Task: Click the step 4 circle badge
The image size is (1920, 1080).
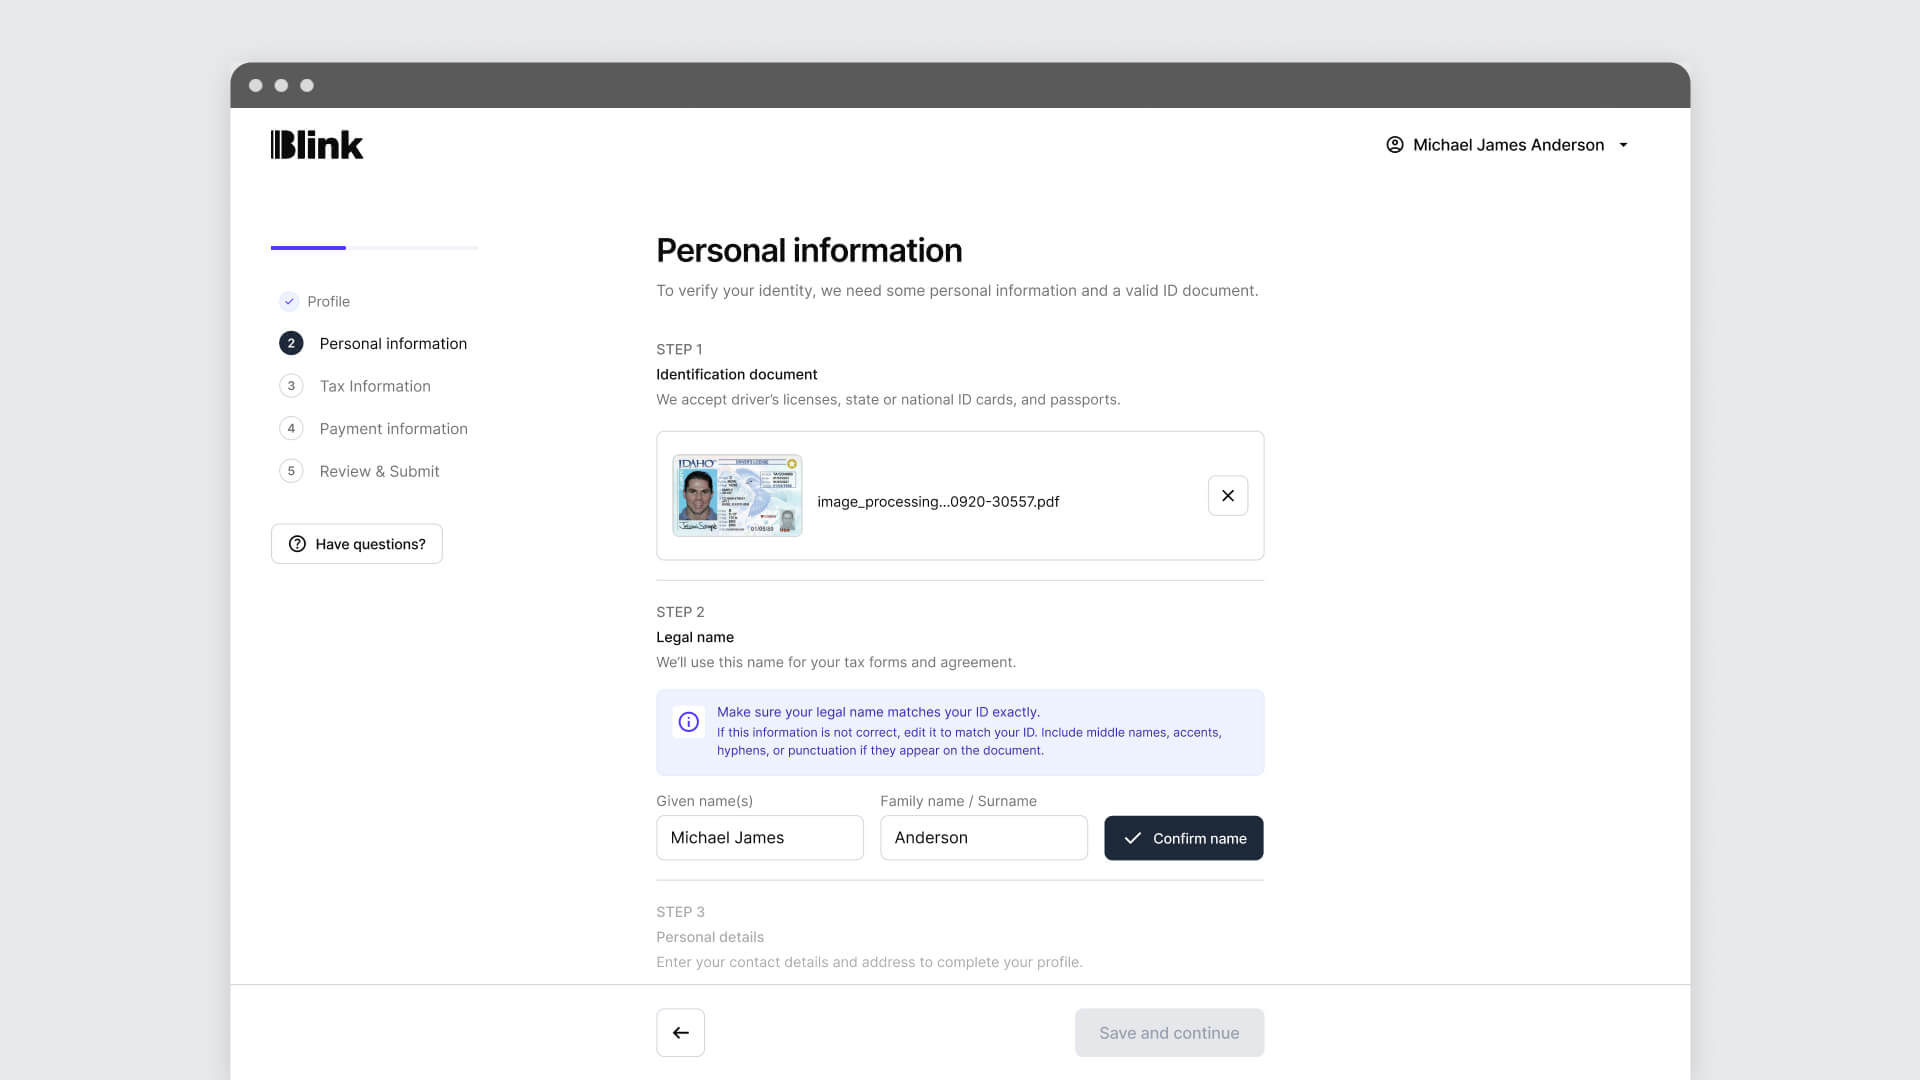Action: (x=291, y=428)
